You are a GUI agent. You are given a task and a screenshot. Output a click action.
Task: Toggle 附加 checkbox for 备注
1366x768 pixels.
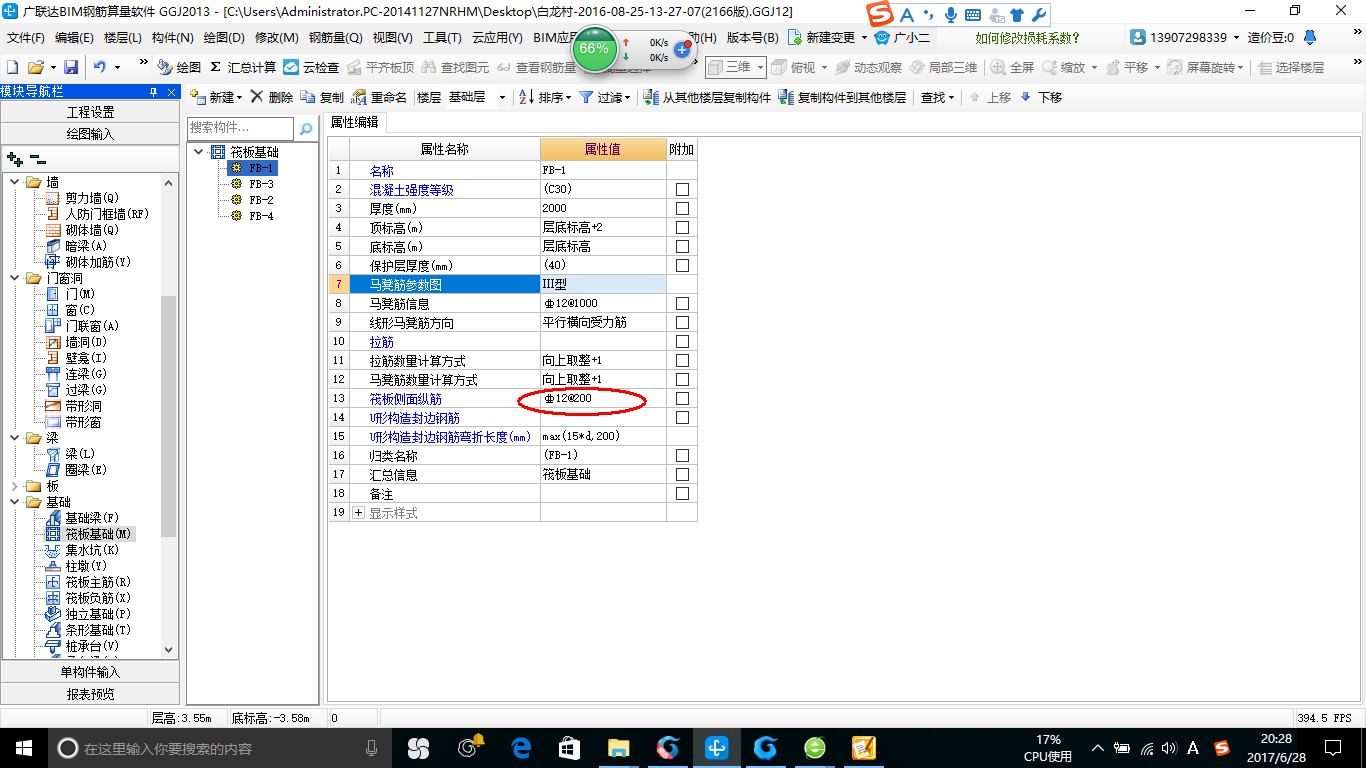682,493
